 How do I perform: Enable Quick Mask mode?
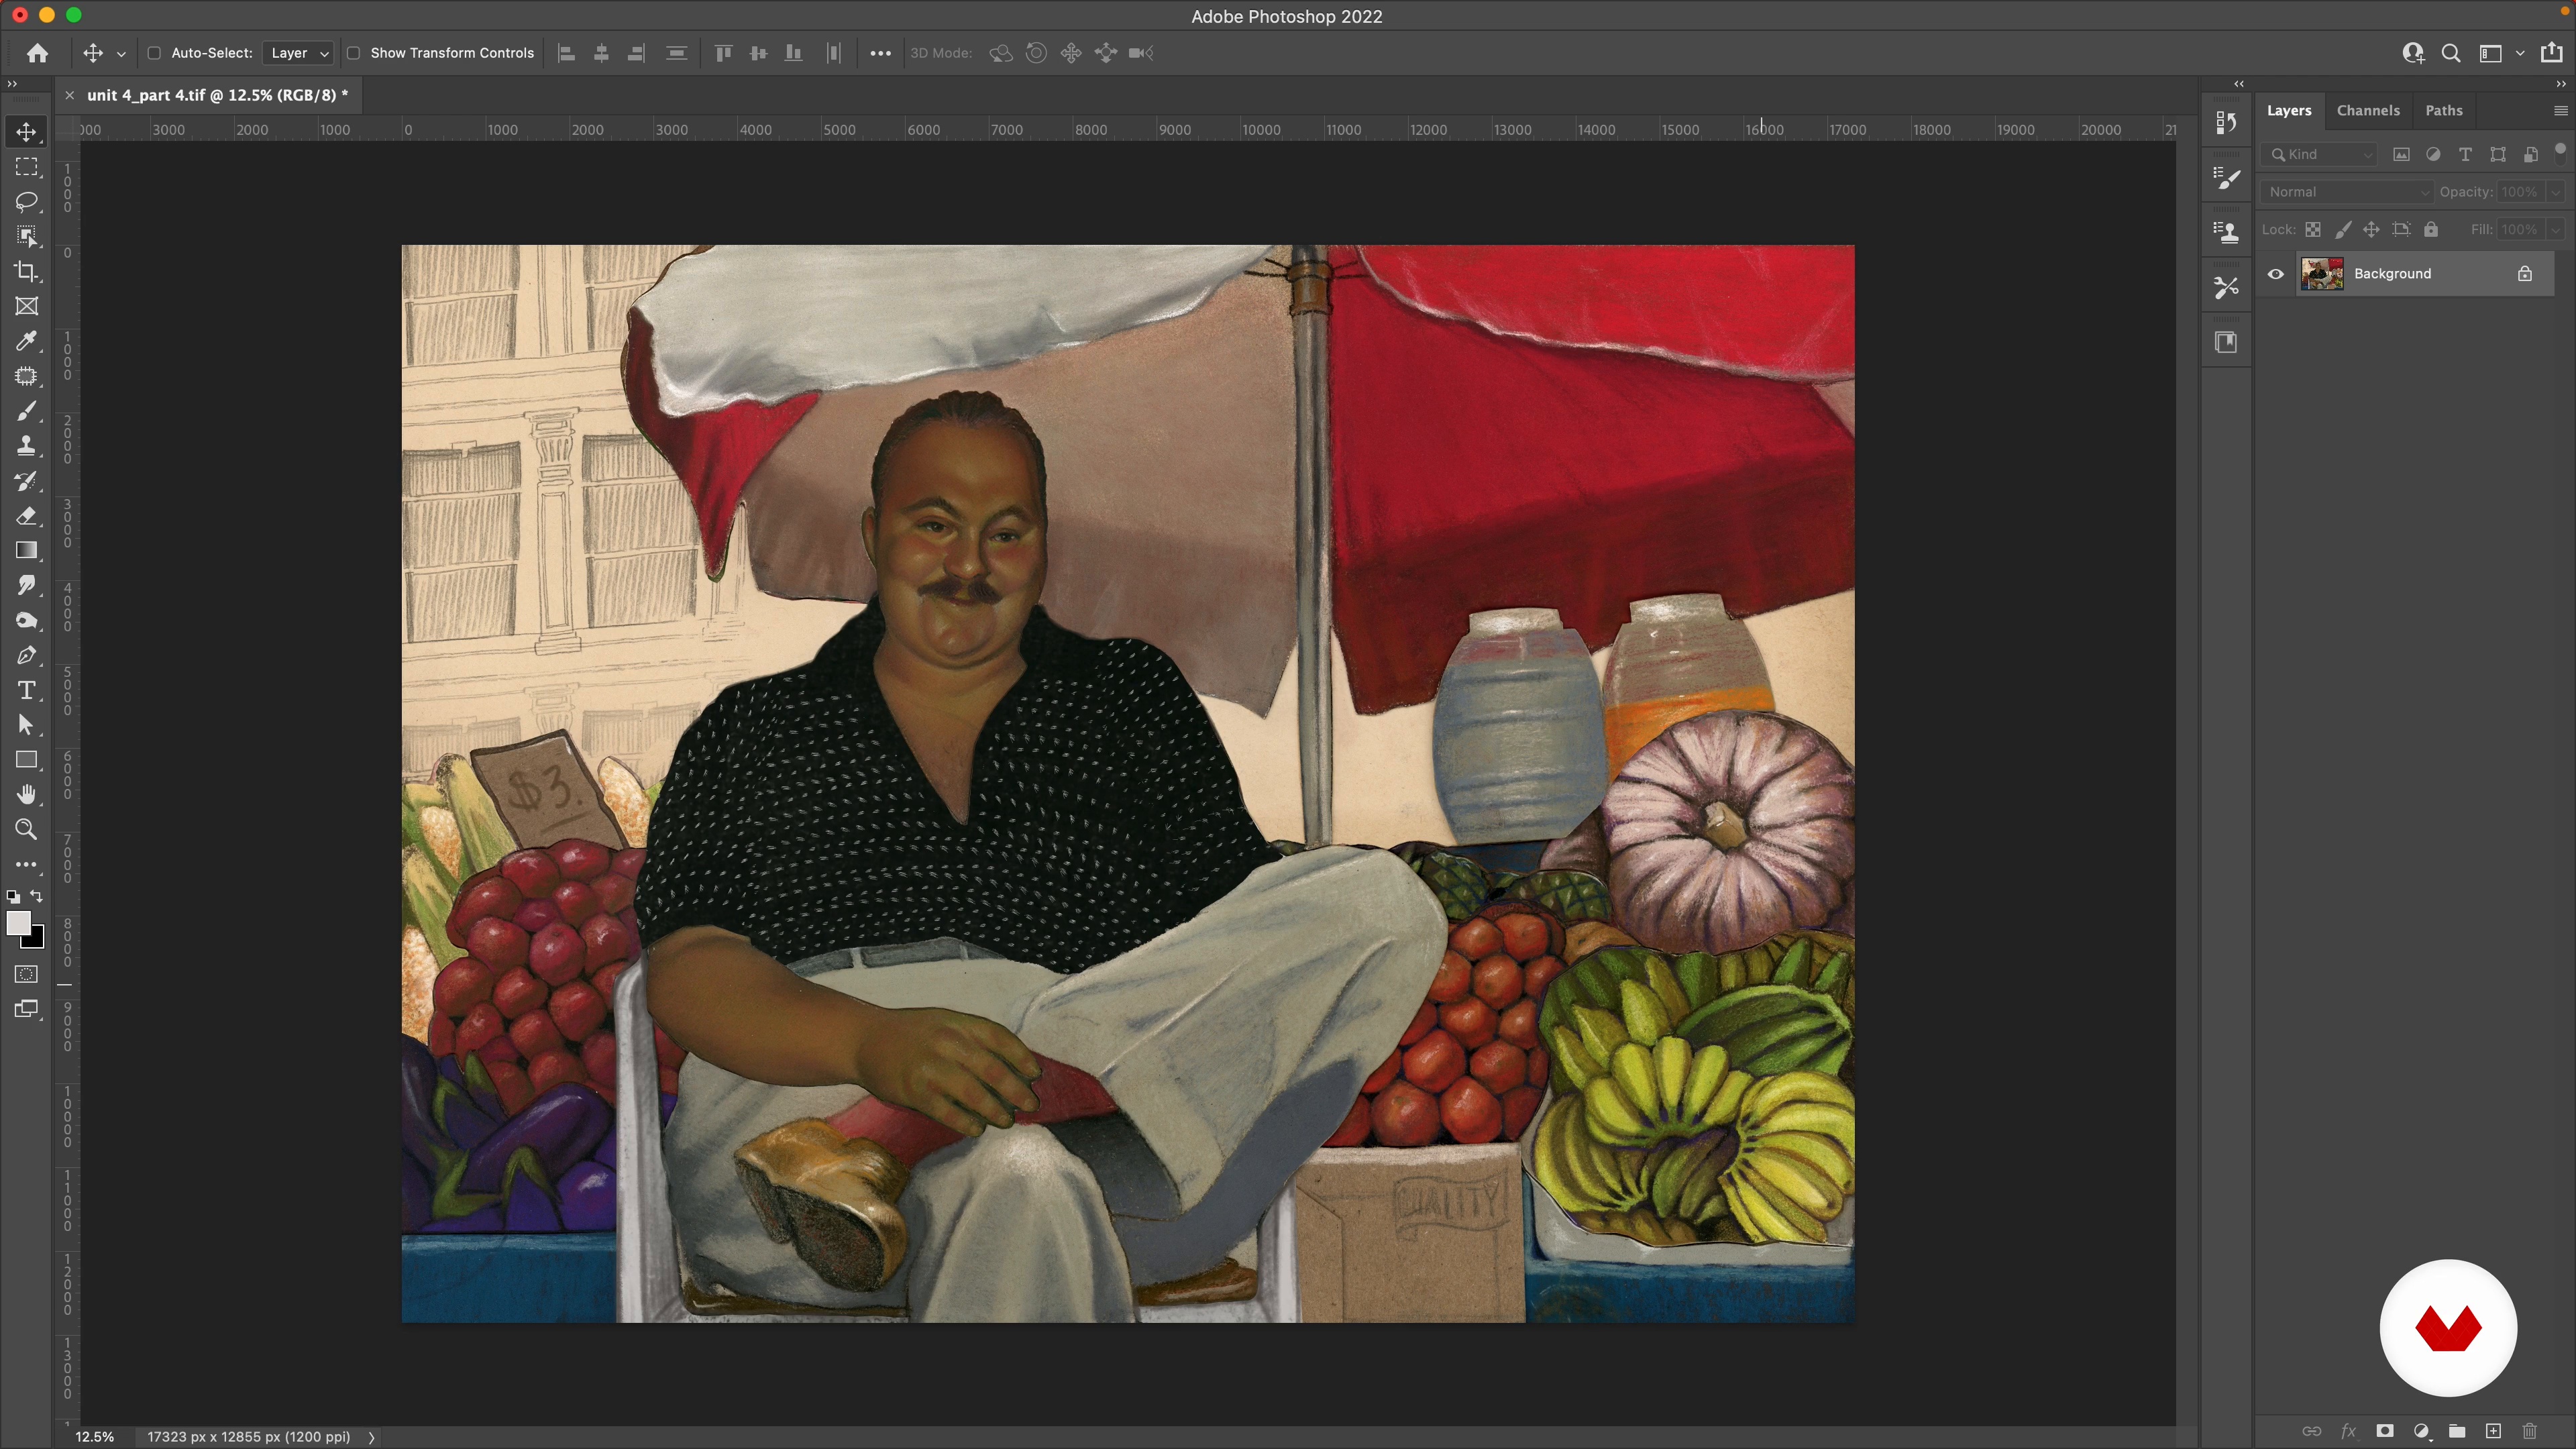(27, 974)
